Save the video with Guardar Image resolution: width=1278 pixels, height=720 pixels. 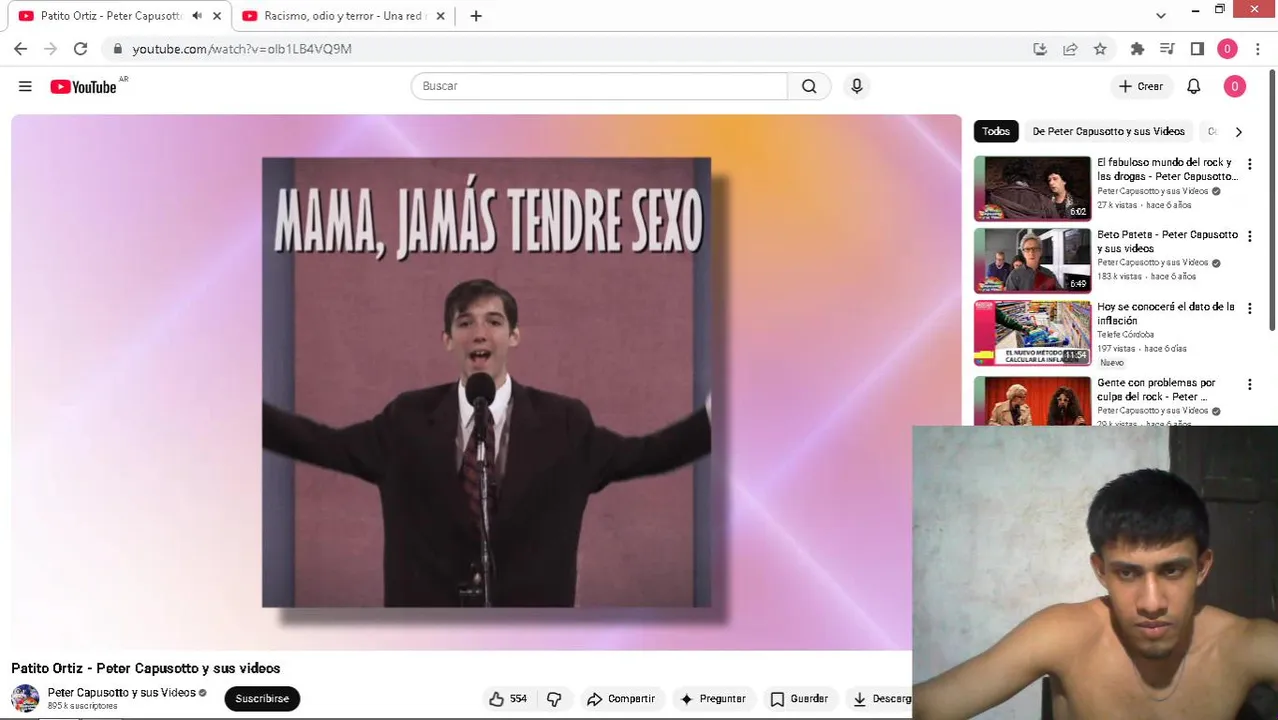point(799,699)
